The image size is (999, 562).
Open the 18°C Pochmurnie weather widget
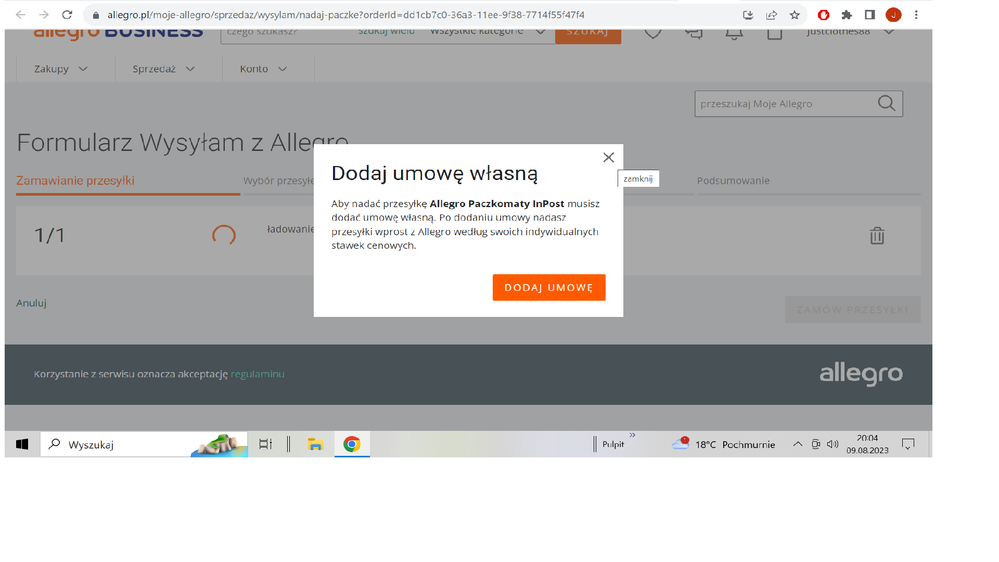pyautogui.click(x=724, y=444)
